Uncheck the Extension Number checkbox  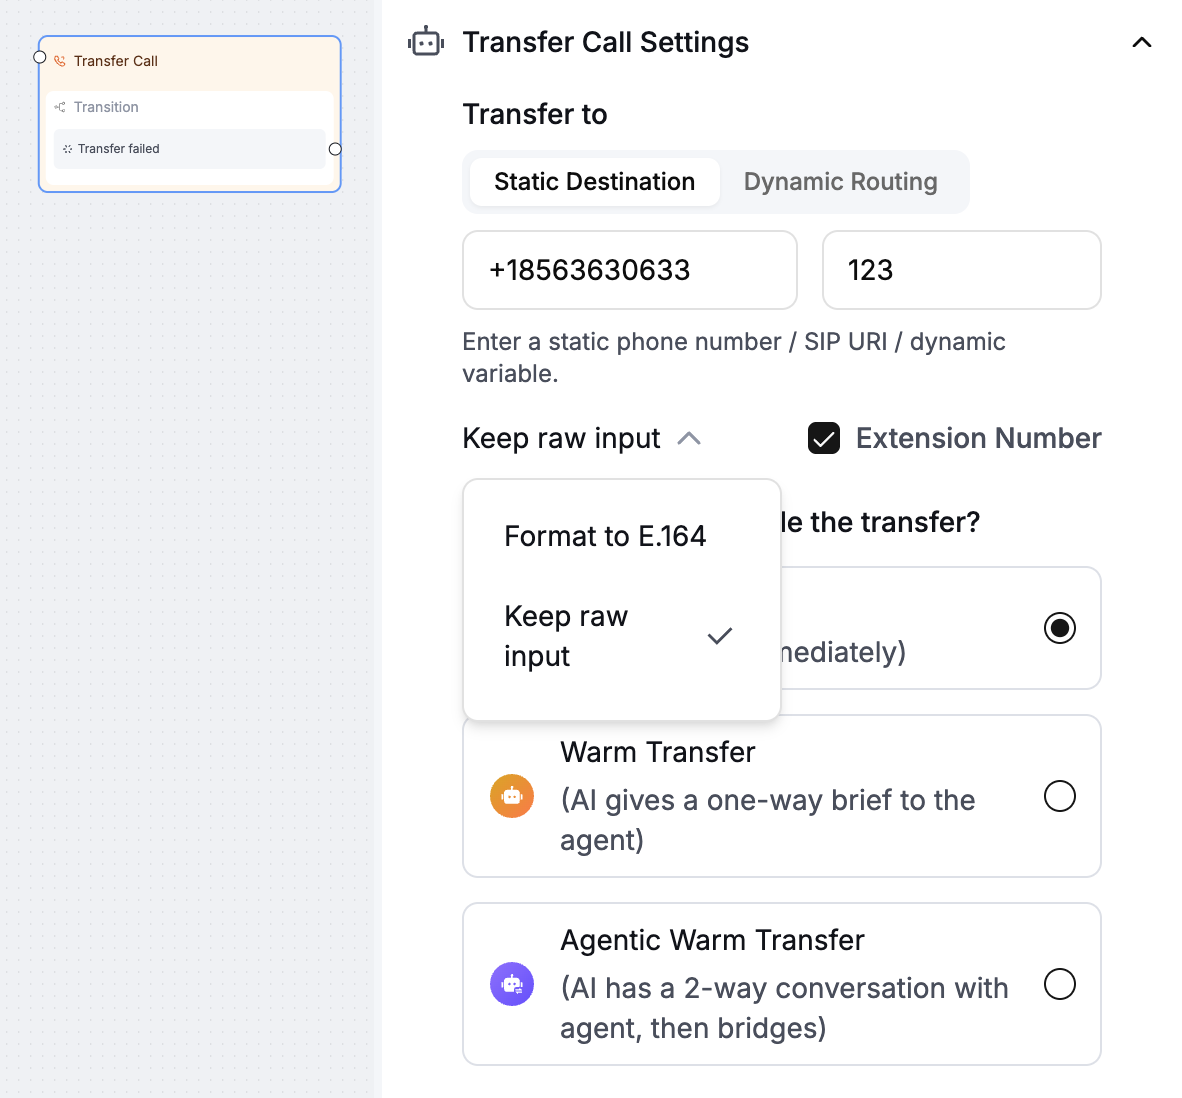tap(824, 439)
